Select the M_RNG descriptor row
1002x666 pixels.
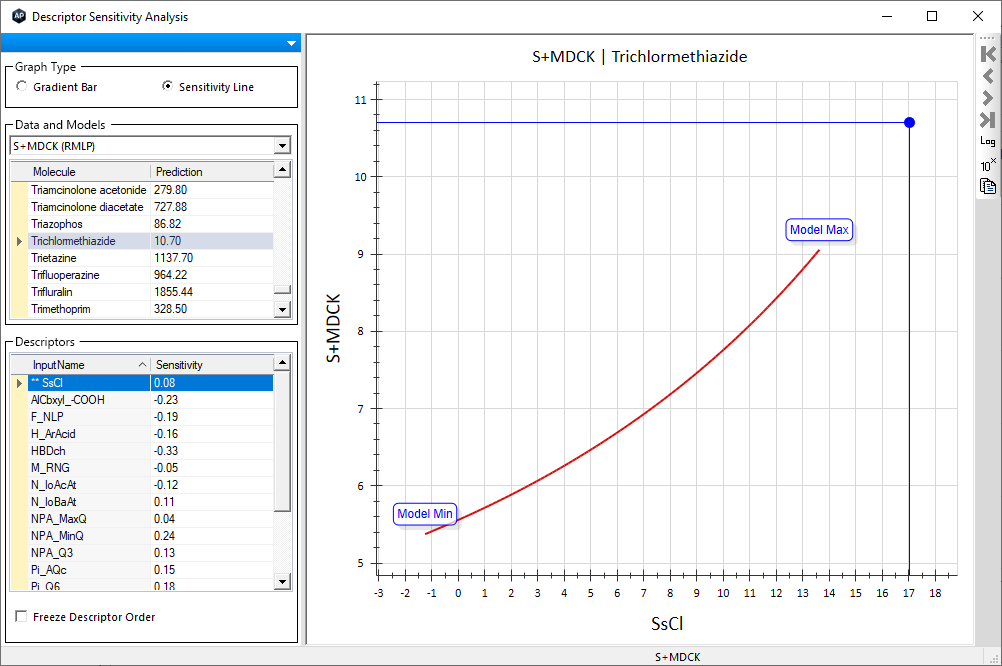(151, 468)
